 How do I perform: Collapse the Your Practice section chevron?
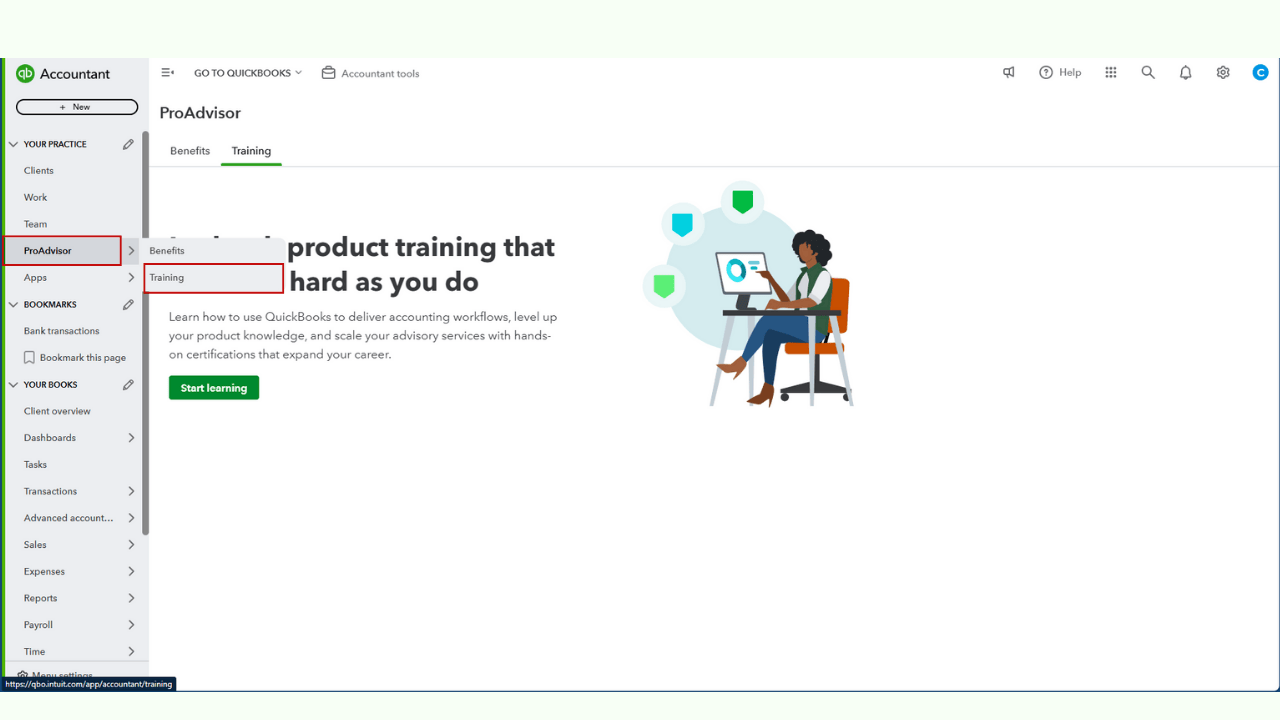(14, 144)
